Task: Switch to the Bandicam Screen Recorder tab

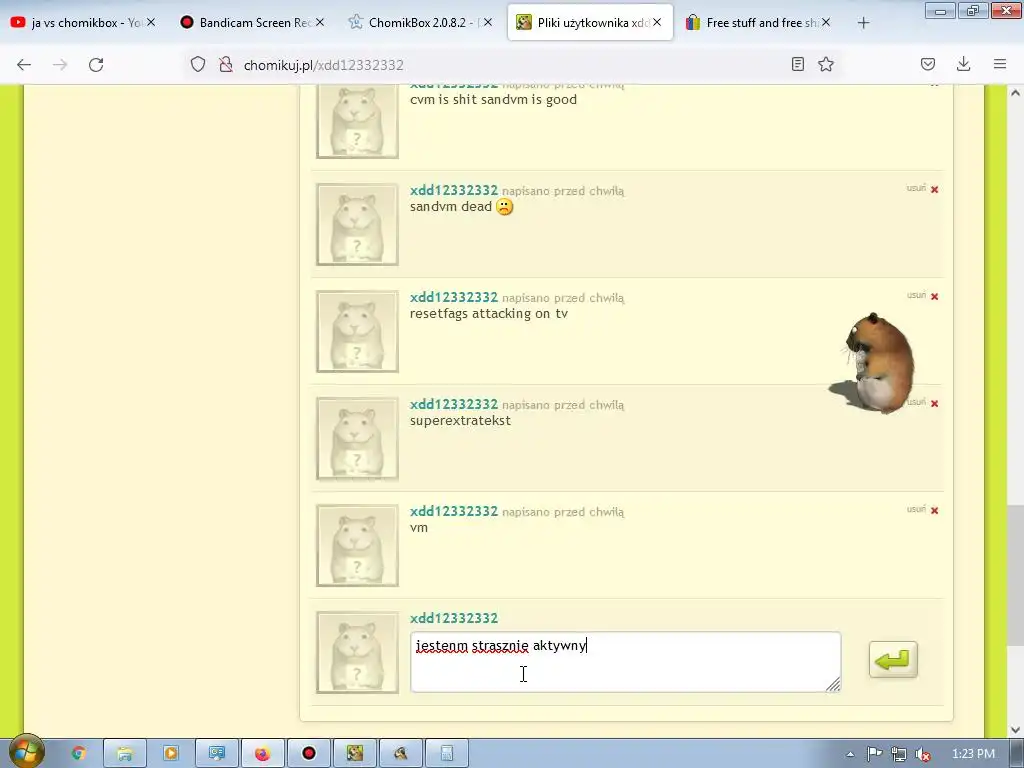Action: [x=252, y=22]
